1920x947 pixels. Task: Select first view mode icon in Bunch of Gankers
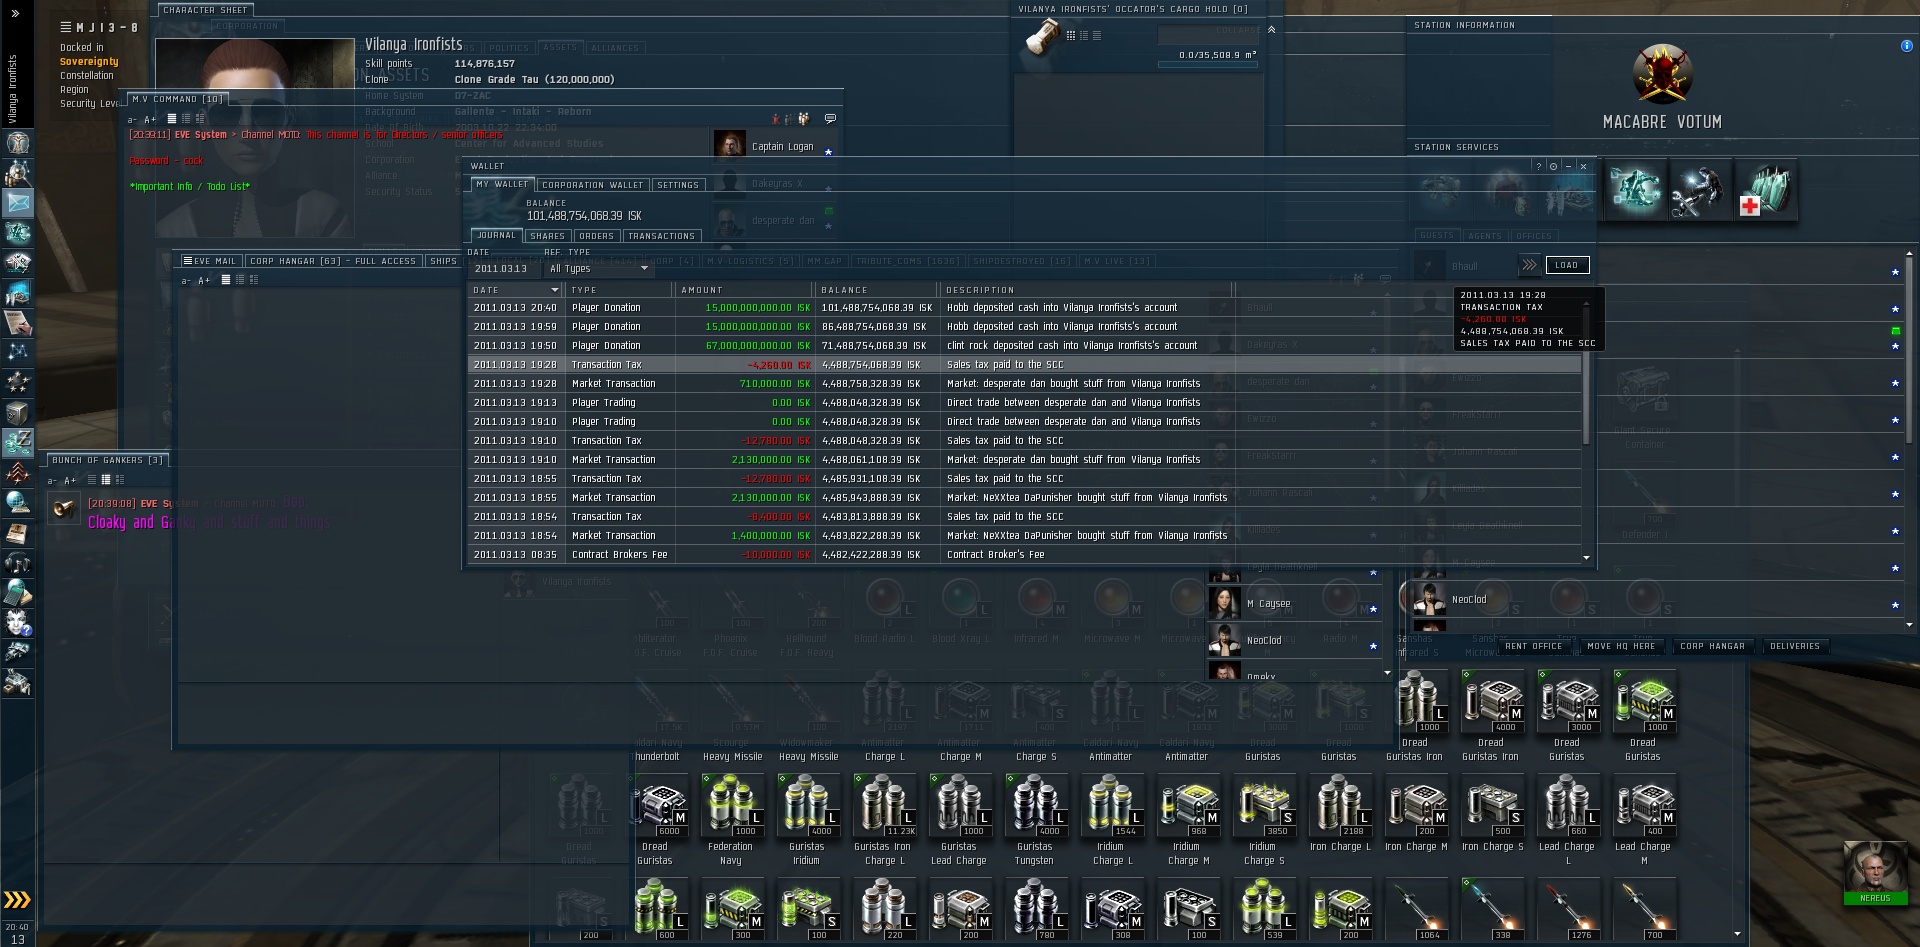92,480
